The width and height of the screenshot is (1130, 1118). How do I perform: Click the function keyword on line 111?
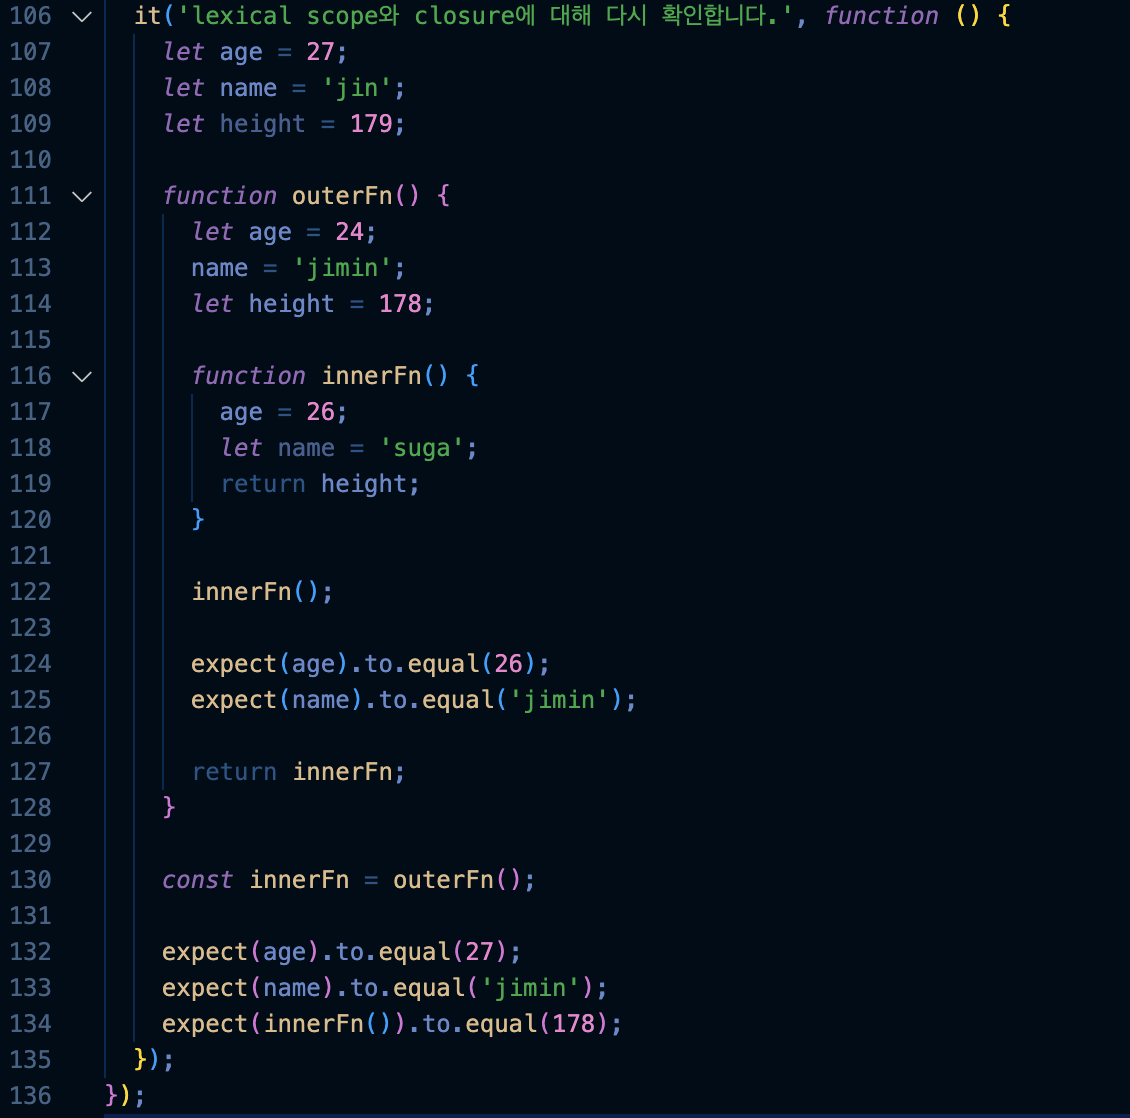[220, 195]
